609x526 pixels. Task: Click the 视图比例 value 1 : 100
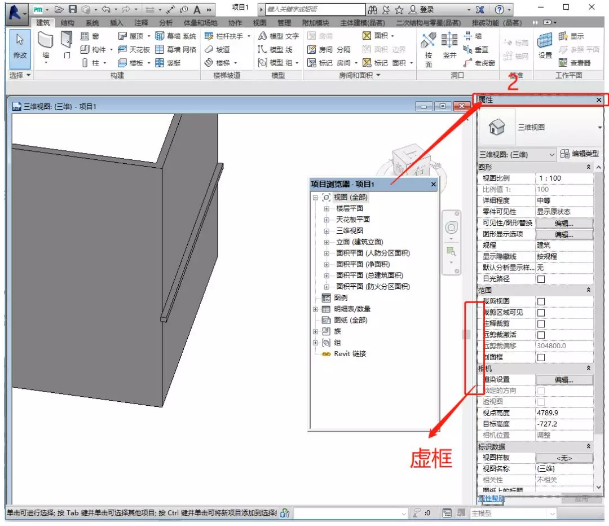[x=564, y=178]
